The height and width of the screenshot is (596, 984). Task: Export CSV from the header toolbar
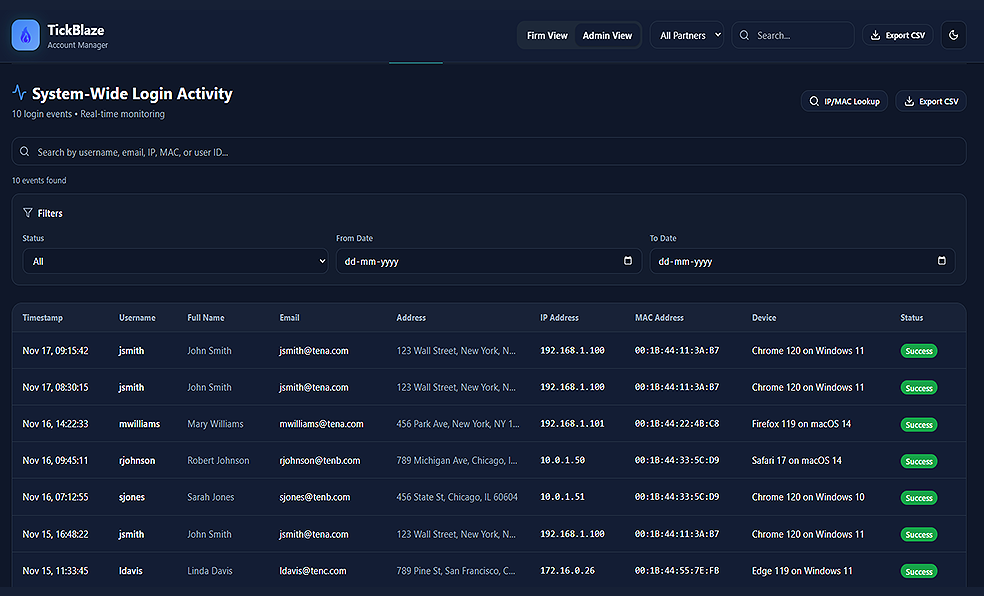pos(898,36)
